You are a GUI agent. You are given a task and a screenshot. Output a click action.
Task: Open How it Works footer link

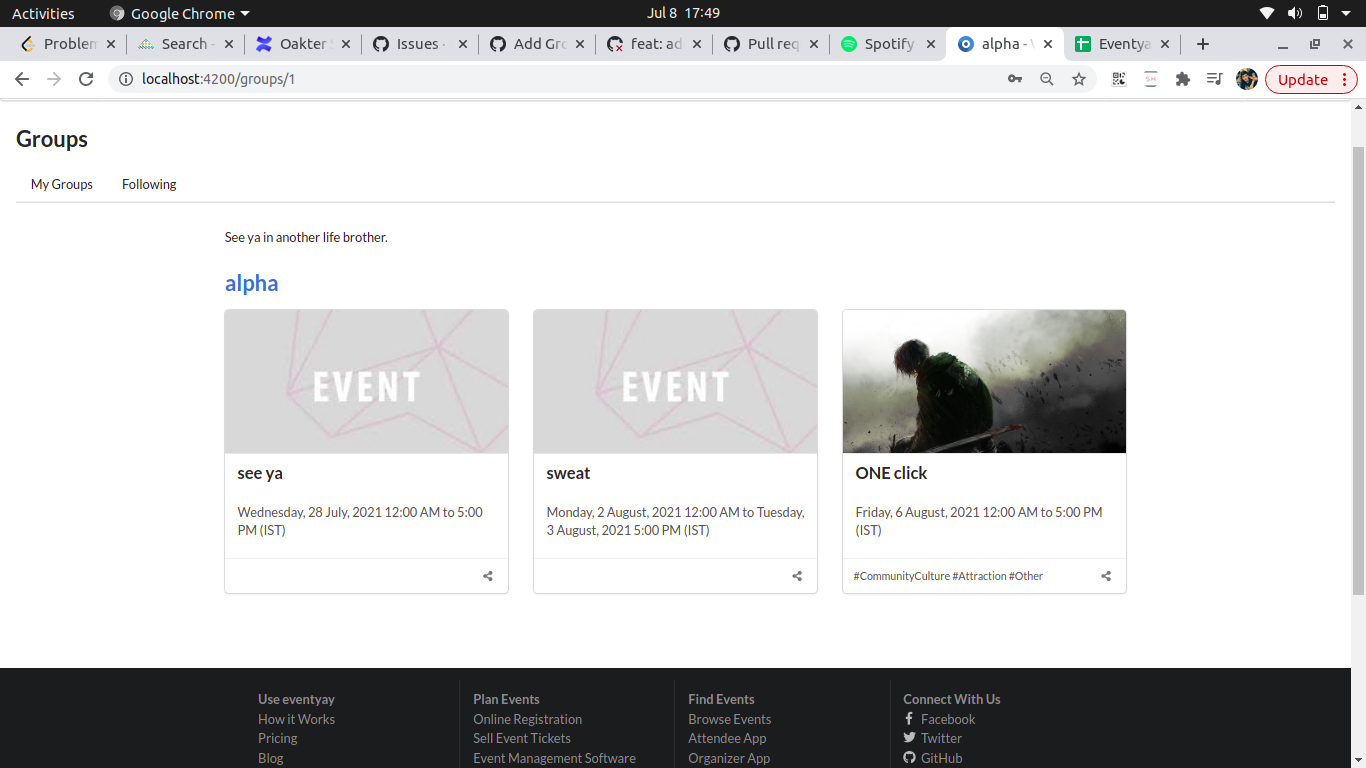click(x=296, y=719)
